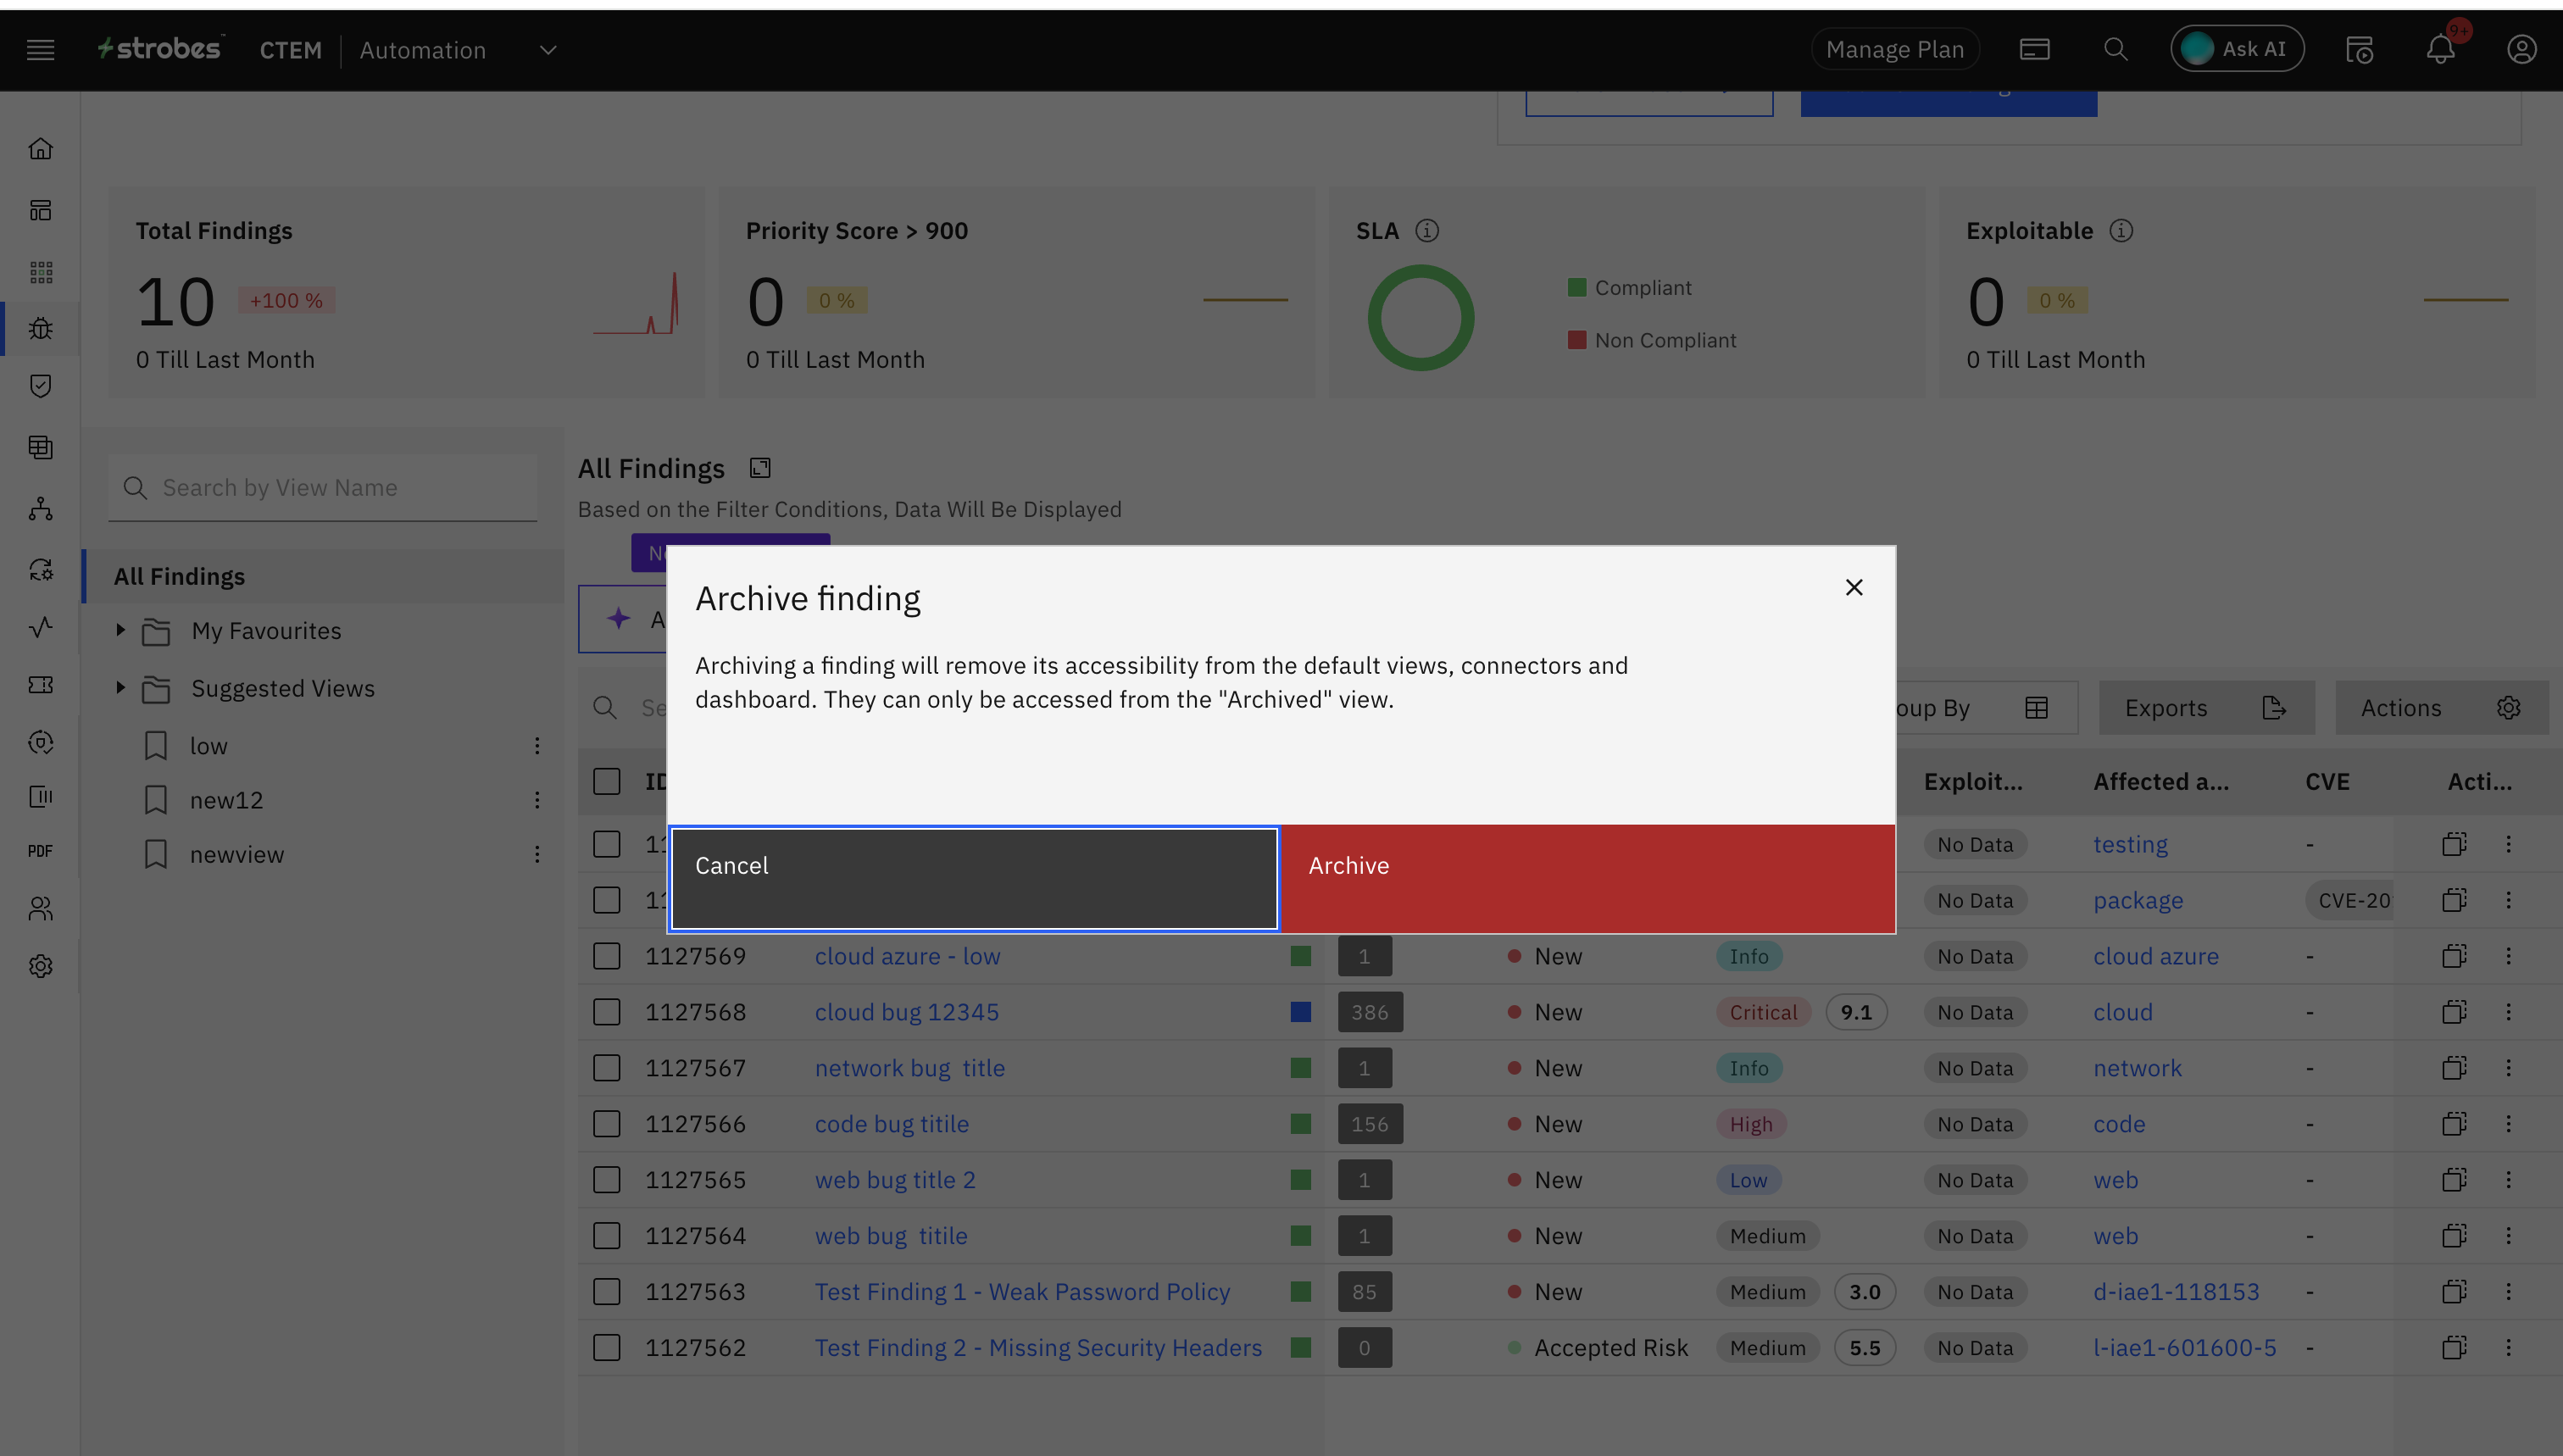This screenshot has height=1456, width=2563.
Task: Click the red Archive button
Action: coord(1587,878)
